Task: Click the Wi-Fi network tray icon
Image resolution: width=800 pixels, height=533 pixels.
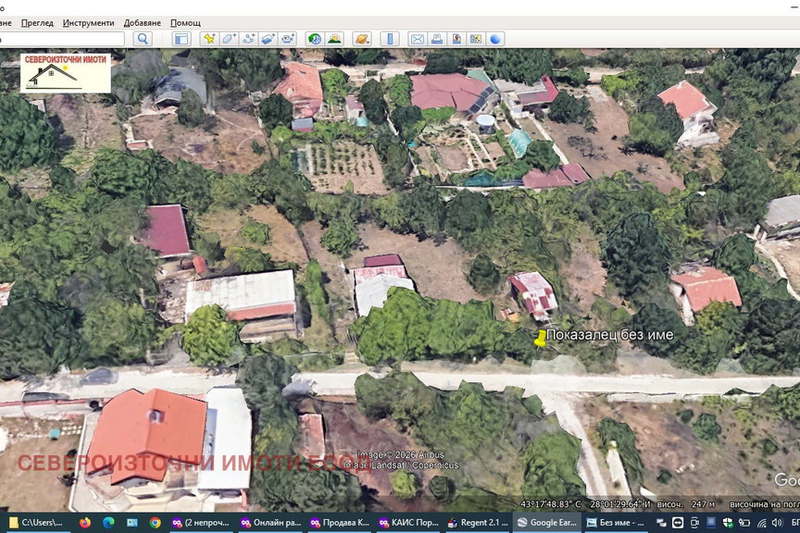Action: click(x=761, y=523)
